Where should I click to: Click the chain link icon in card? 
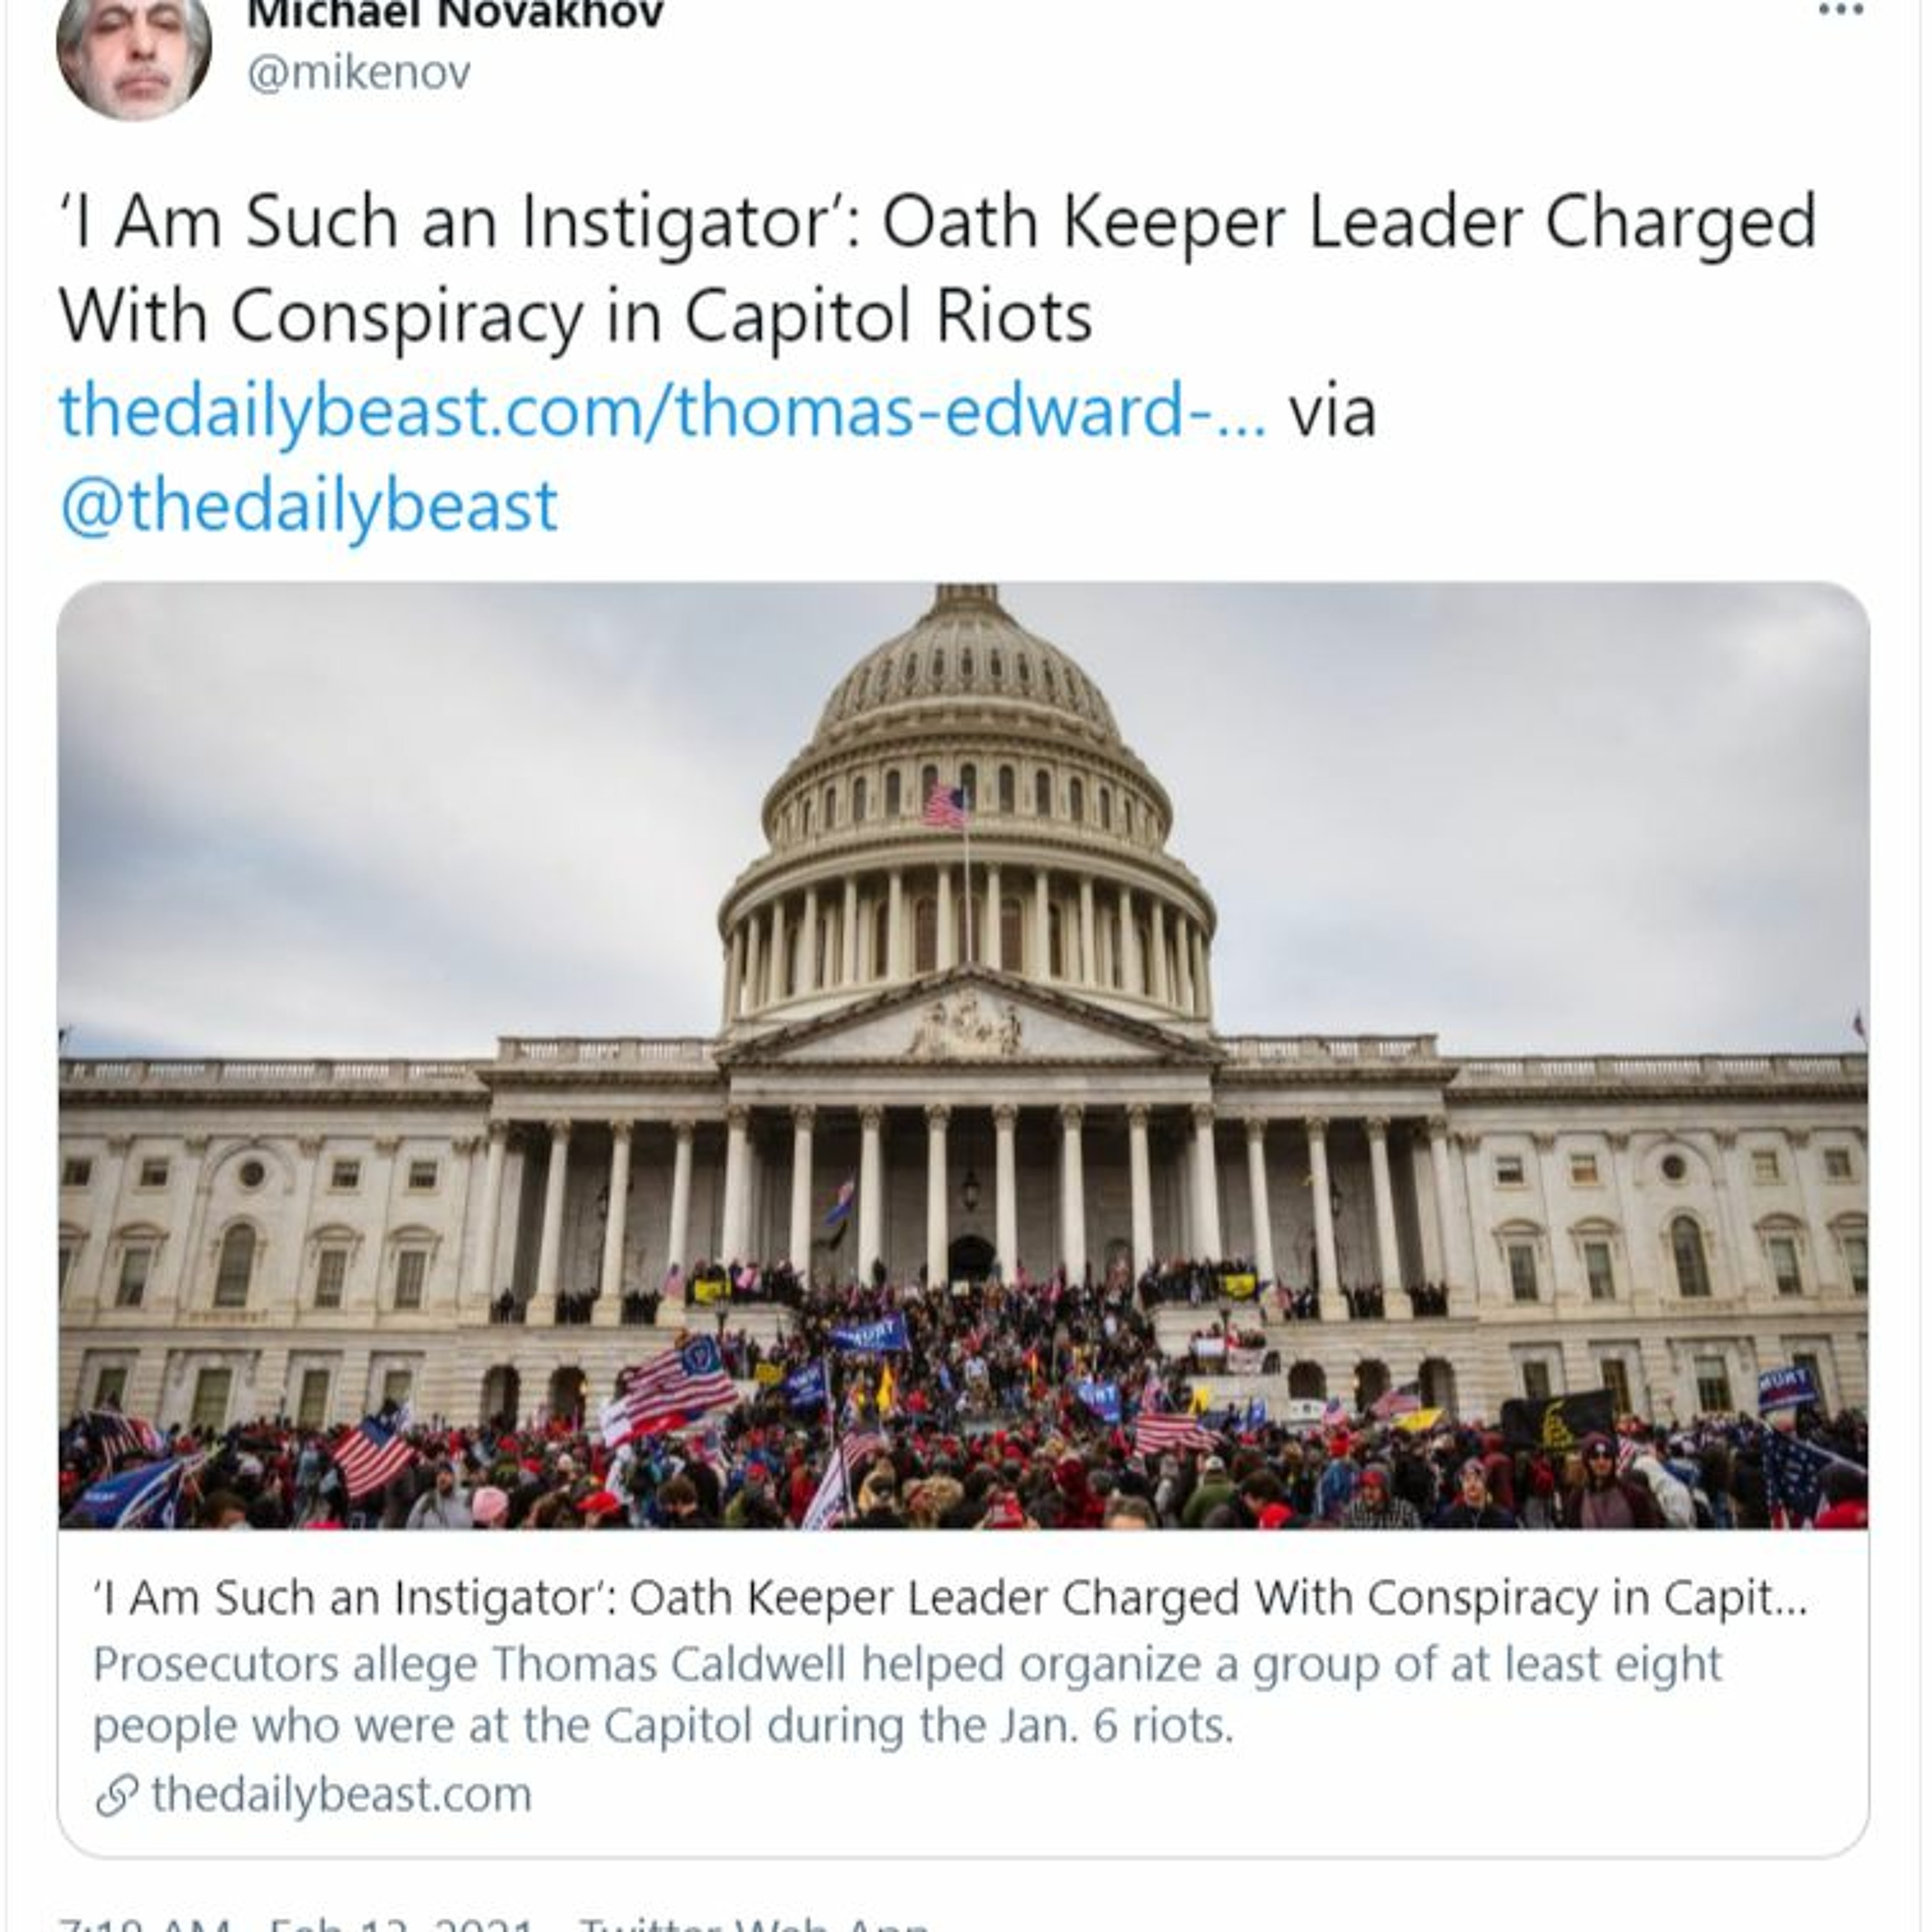click(x=115, y=1795)
